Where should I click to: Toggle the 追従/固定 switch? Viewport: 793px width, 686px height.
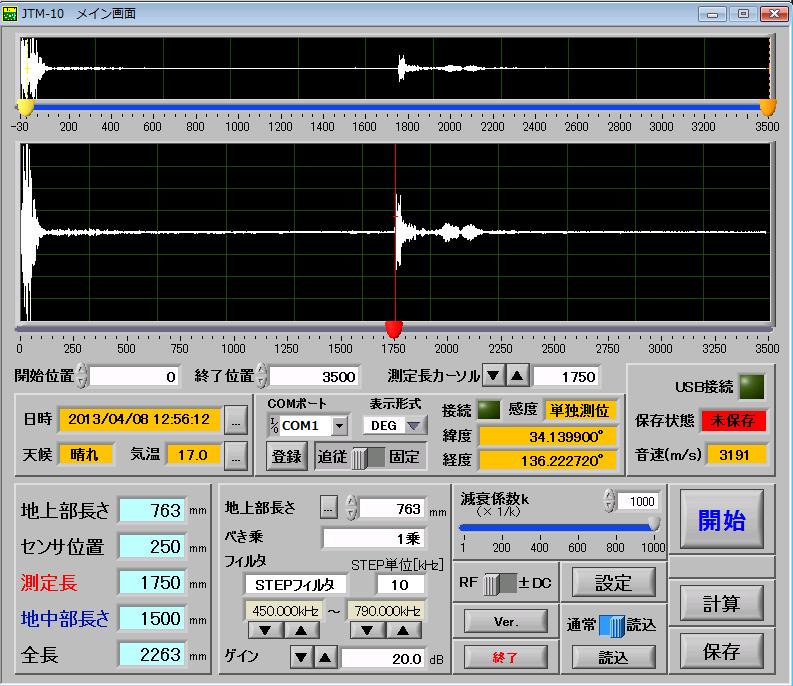coord(368,457)
